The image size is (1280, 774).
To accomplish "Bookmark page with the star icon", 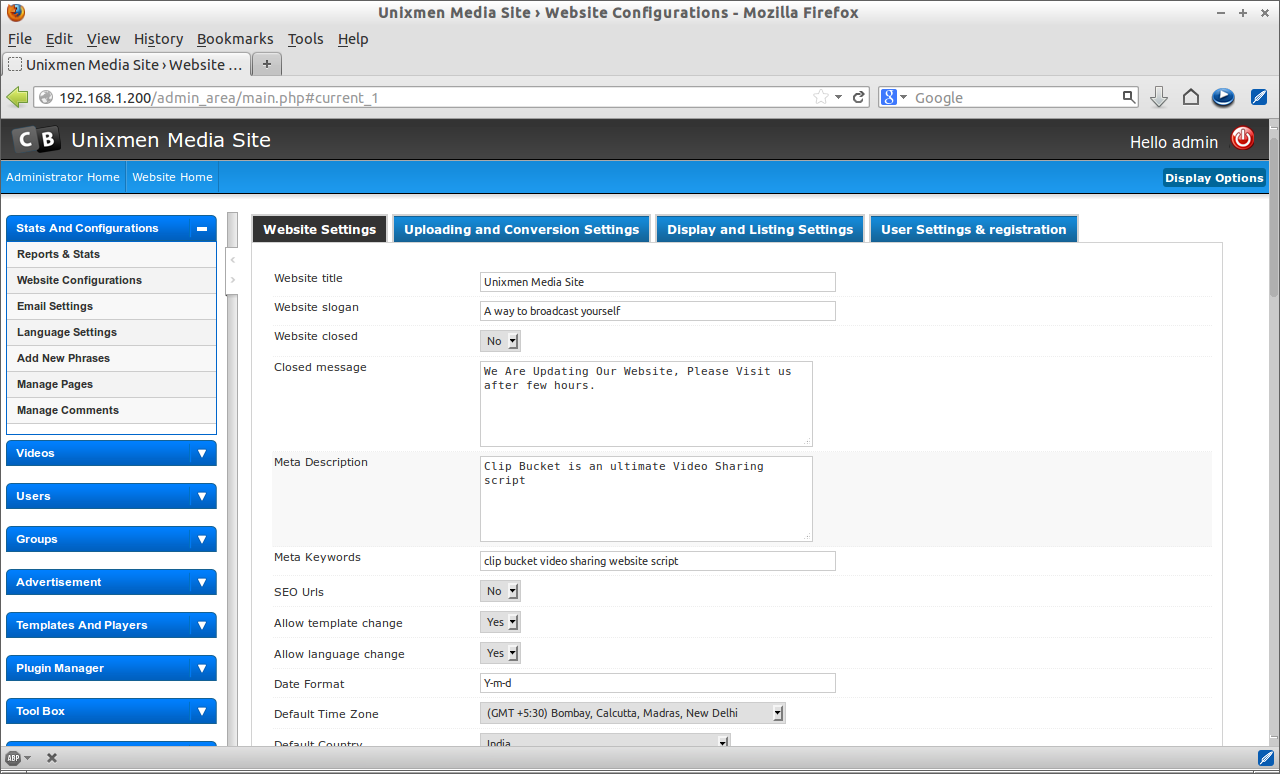I will click(x=821, y=97).
